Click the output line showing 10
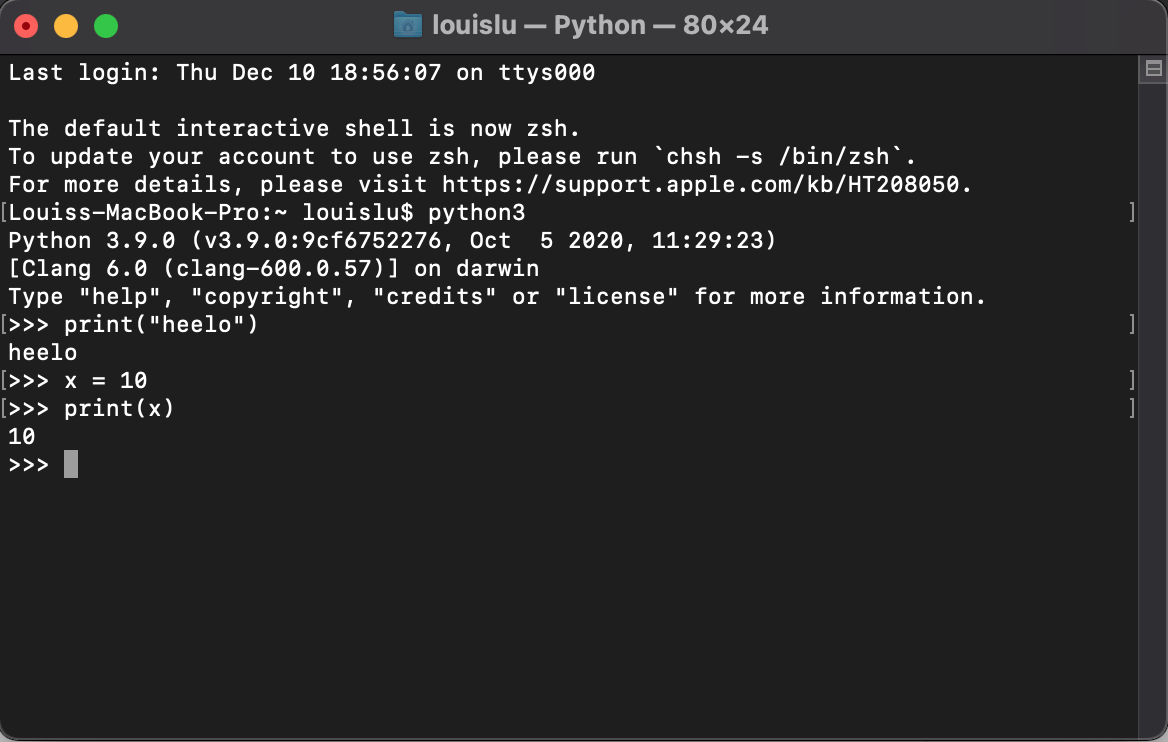This screenshot has height=742, width=1168. tap(22, 437)
